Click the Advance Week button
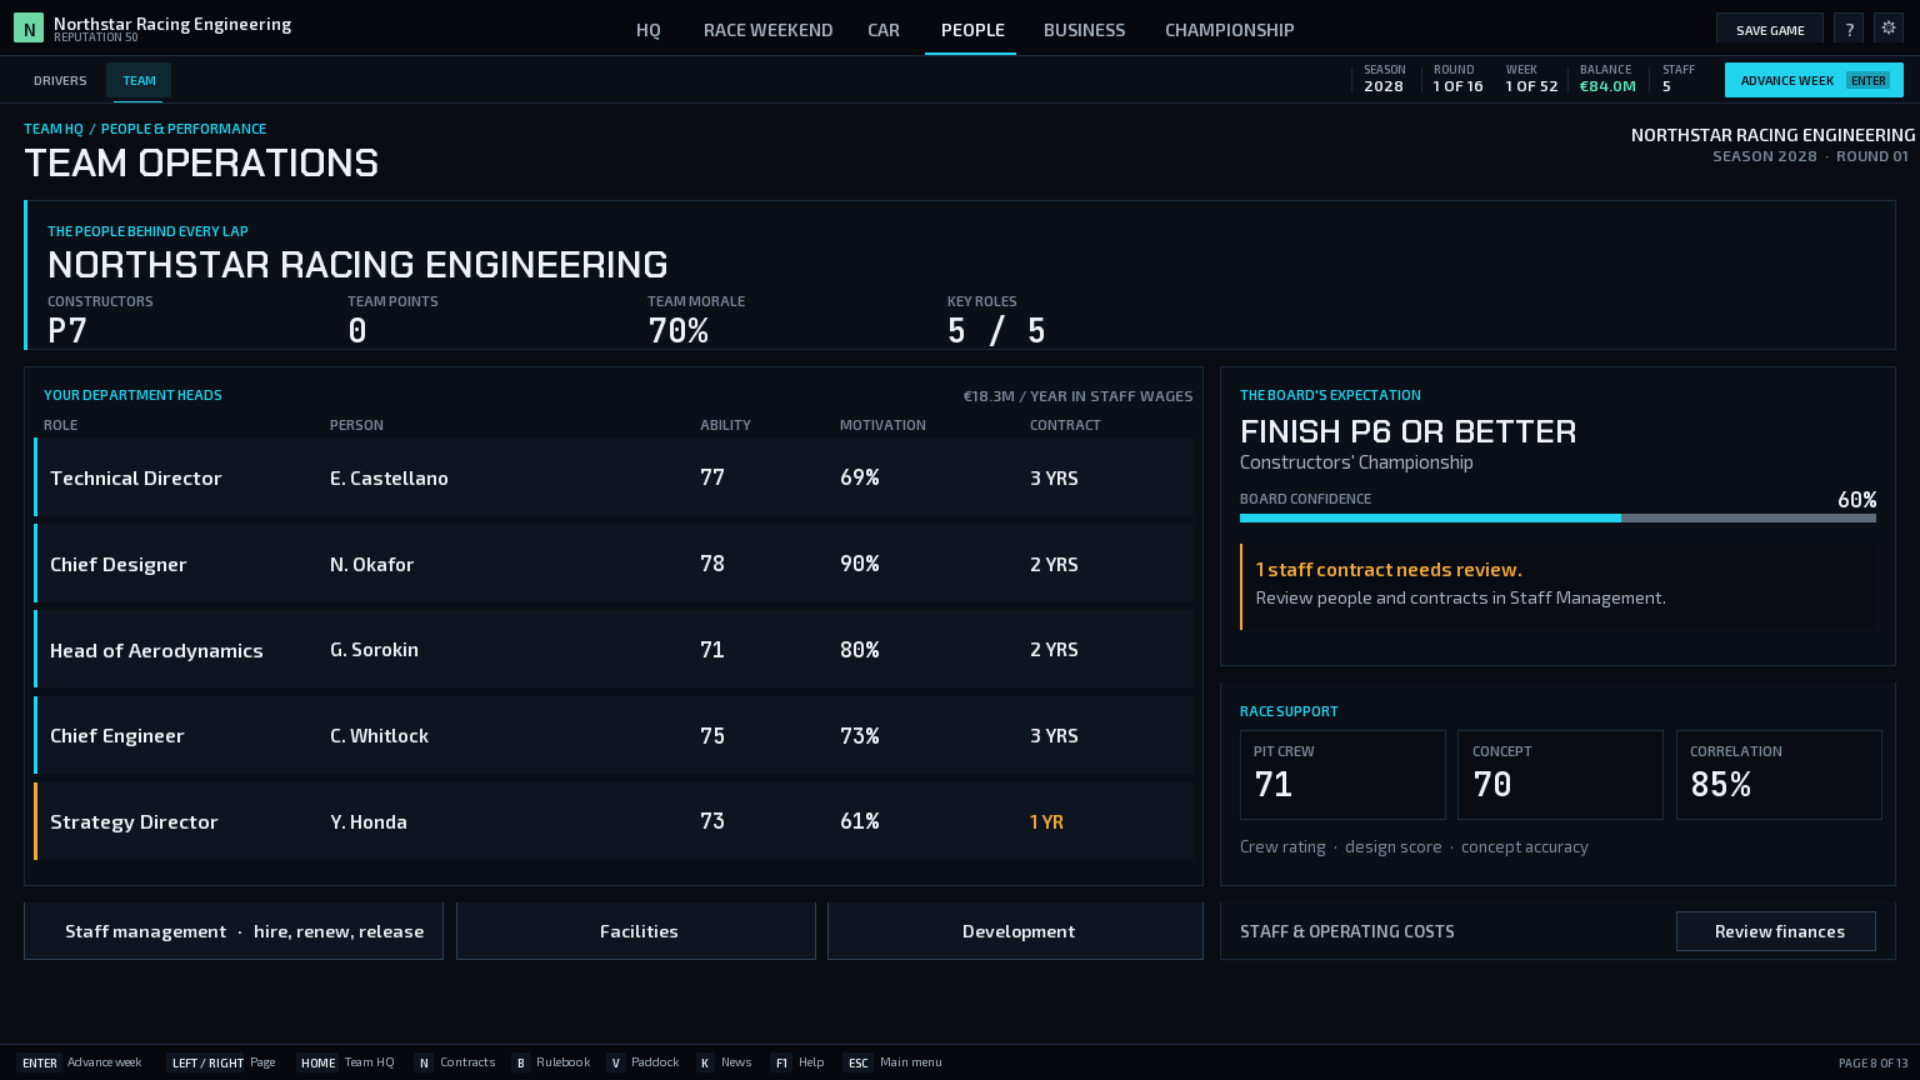Viewport: 1920px width, 1080px height. [1813, 80]
